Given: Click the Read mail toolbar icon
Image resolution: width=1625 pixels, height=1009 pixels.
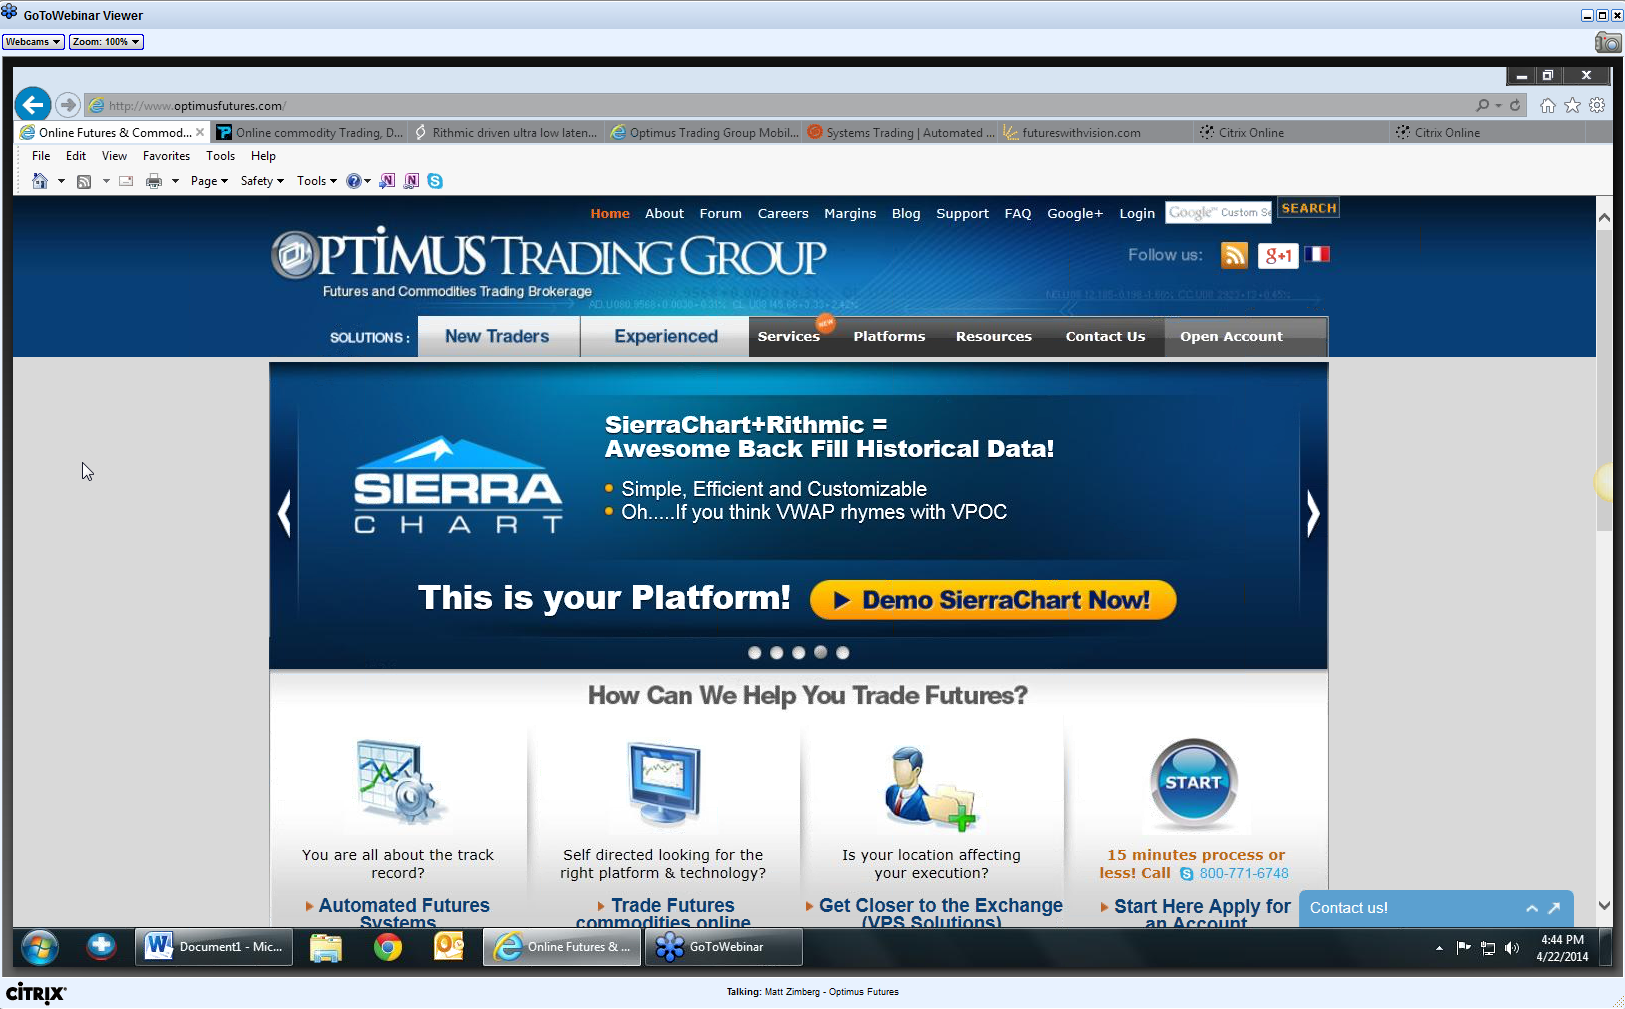Looking at the screenshot, I should [x=126, y=181].
